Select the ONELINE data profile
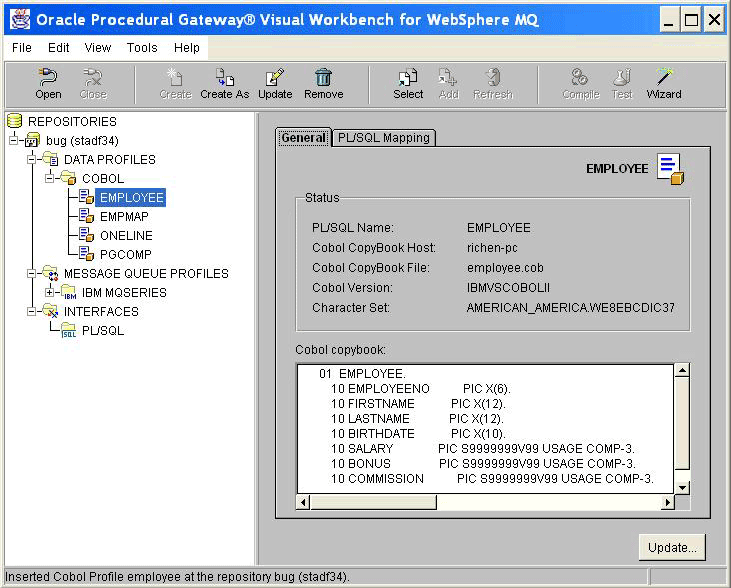The height and width of the screenshot is (588, 731). coord(126,235)
